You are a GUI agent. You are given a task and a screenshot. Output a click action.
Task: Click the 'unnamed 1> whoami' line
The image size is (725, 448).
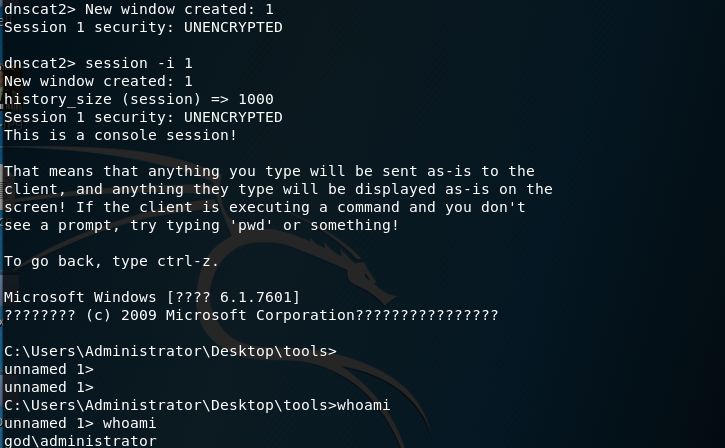[x=80, y=423]
